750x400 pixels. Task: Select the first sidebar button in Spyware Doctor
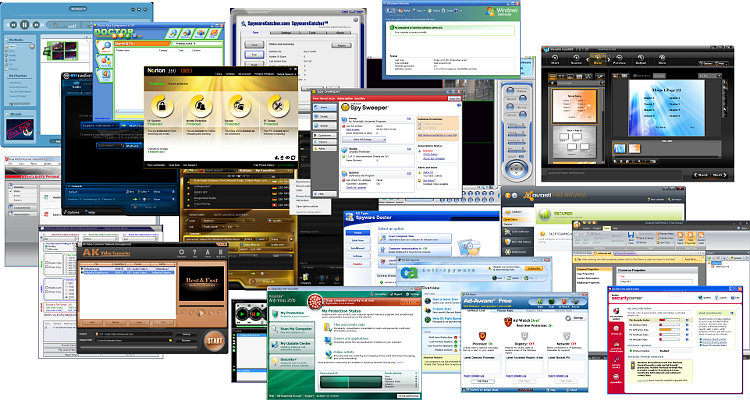tap(357, 233)
